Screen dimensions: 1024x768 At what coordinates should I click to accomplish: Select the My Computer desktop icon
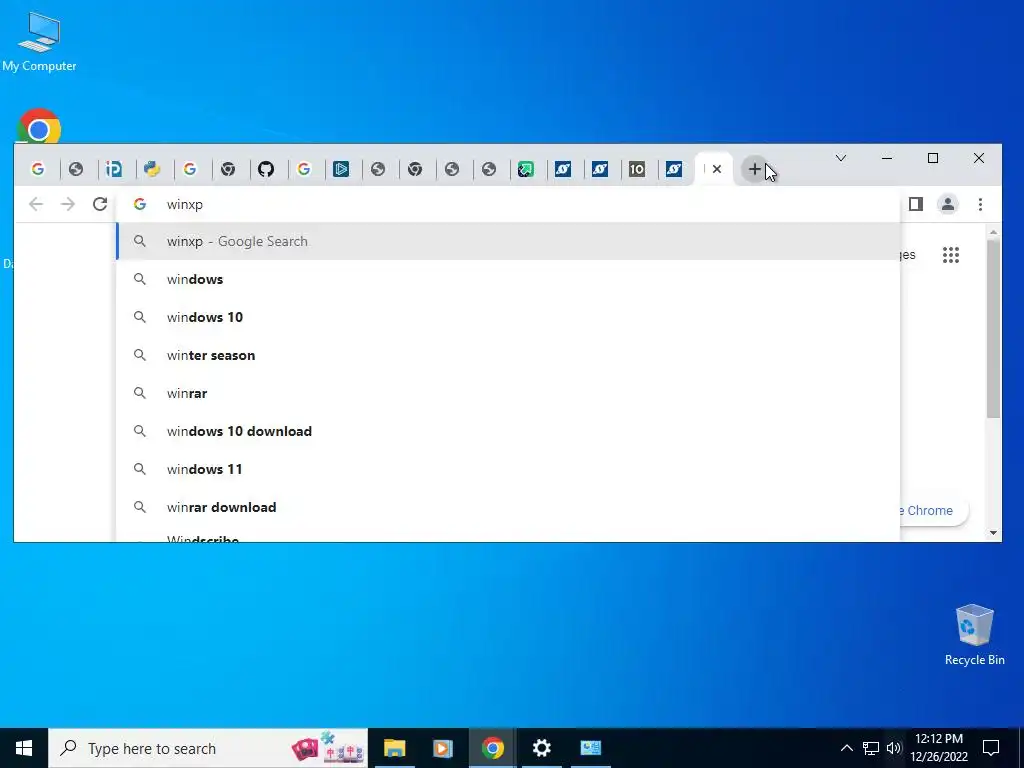(x=39, y=41)
